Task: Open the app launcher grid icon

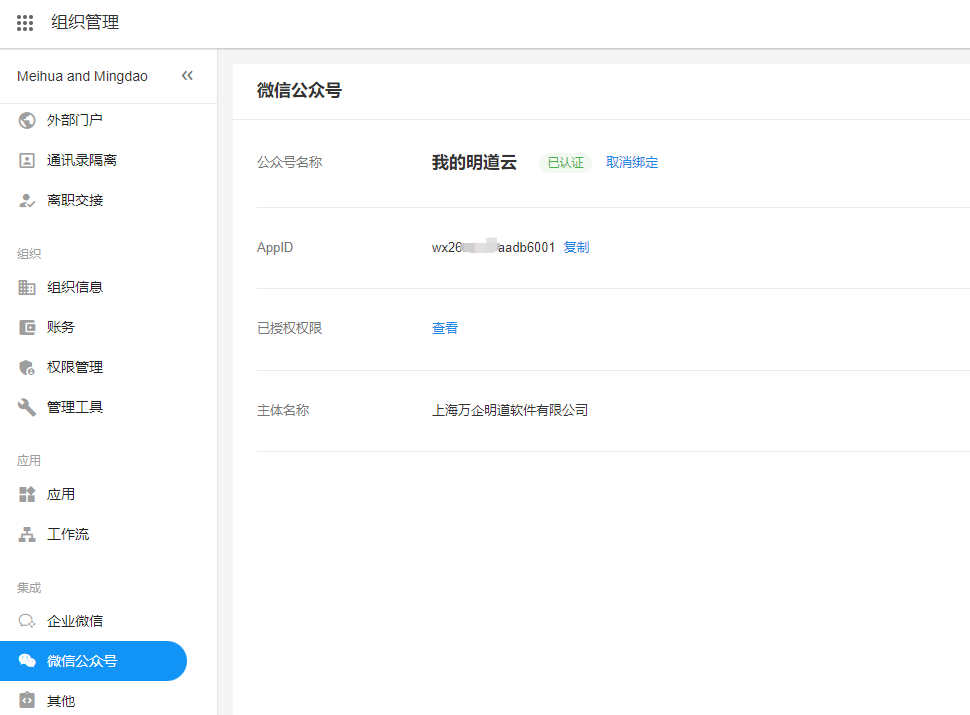Action: [25, 23]
